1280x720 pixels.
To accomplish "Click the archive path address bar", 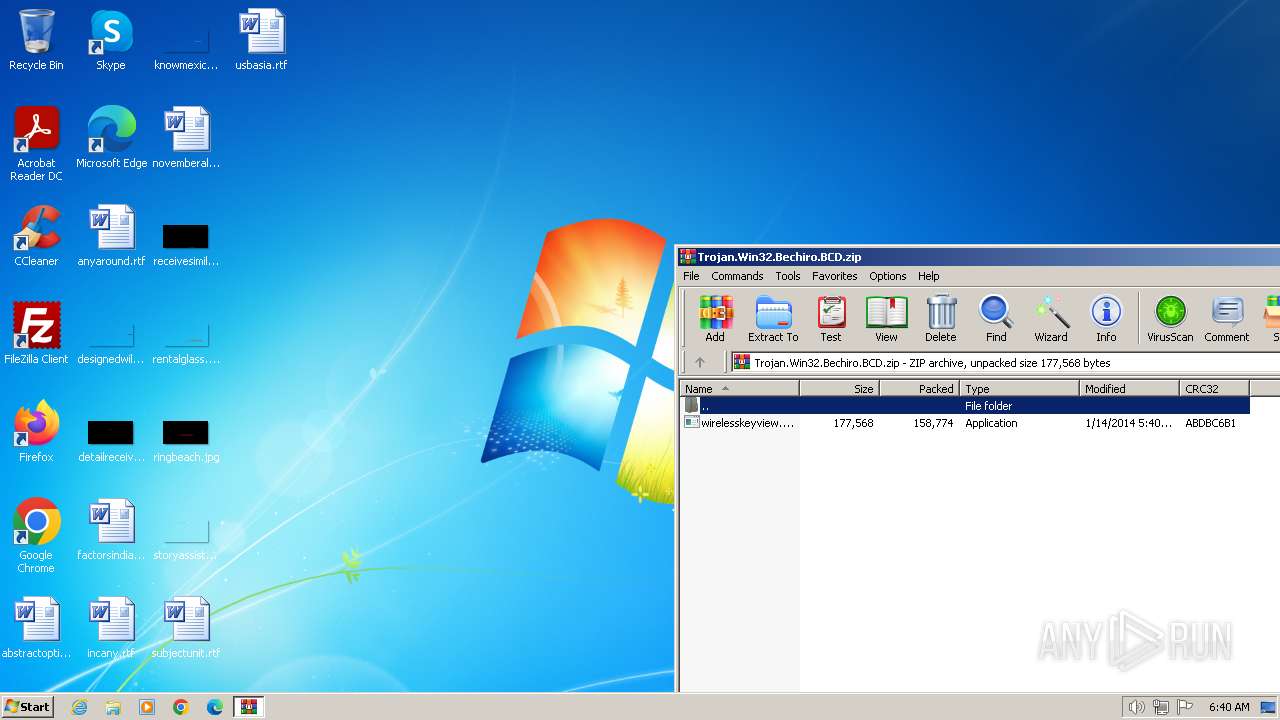I will point(1005,363).
